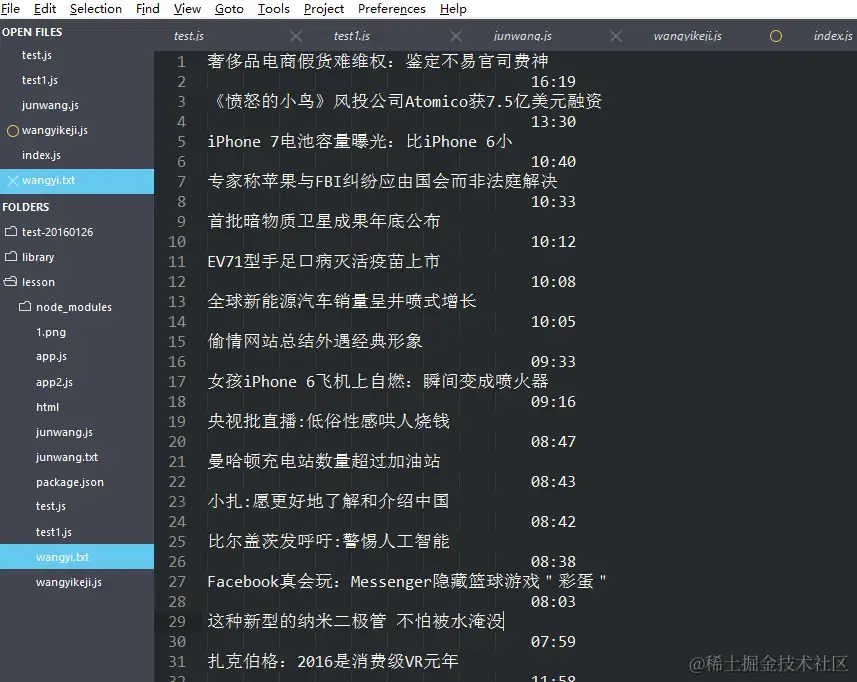The width and height of the screenshot is (857, 682).
Task: Open the Tools menu
Action: [x=274, y=9]
